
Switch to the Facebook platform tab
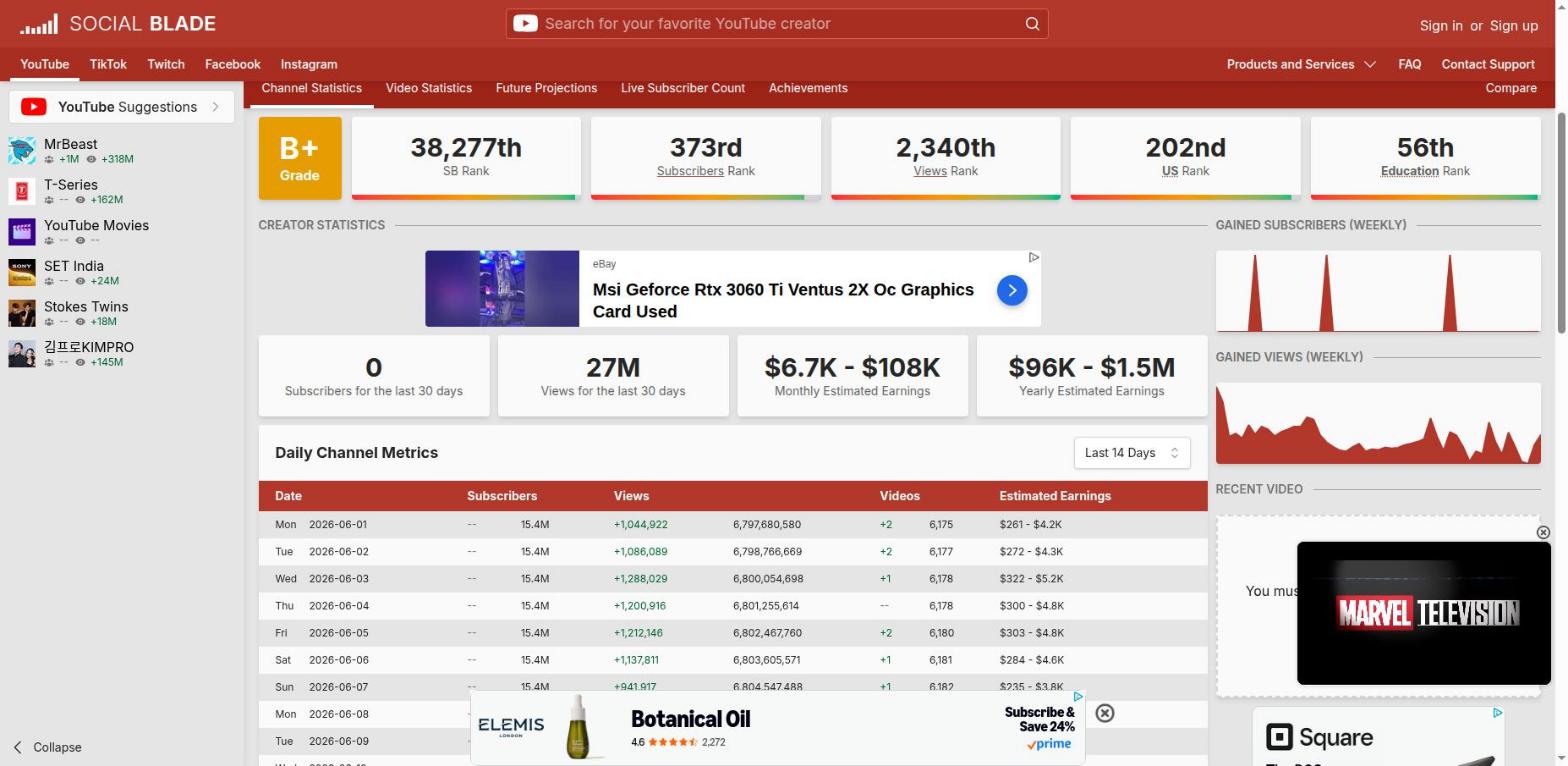[232, 64]
